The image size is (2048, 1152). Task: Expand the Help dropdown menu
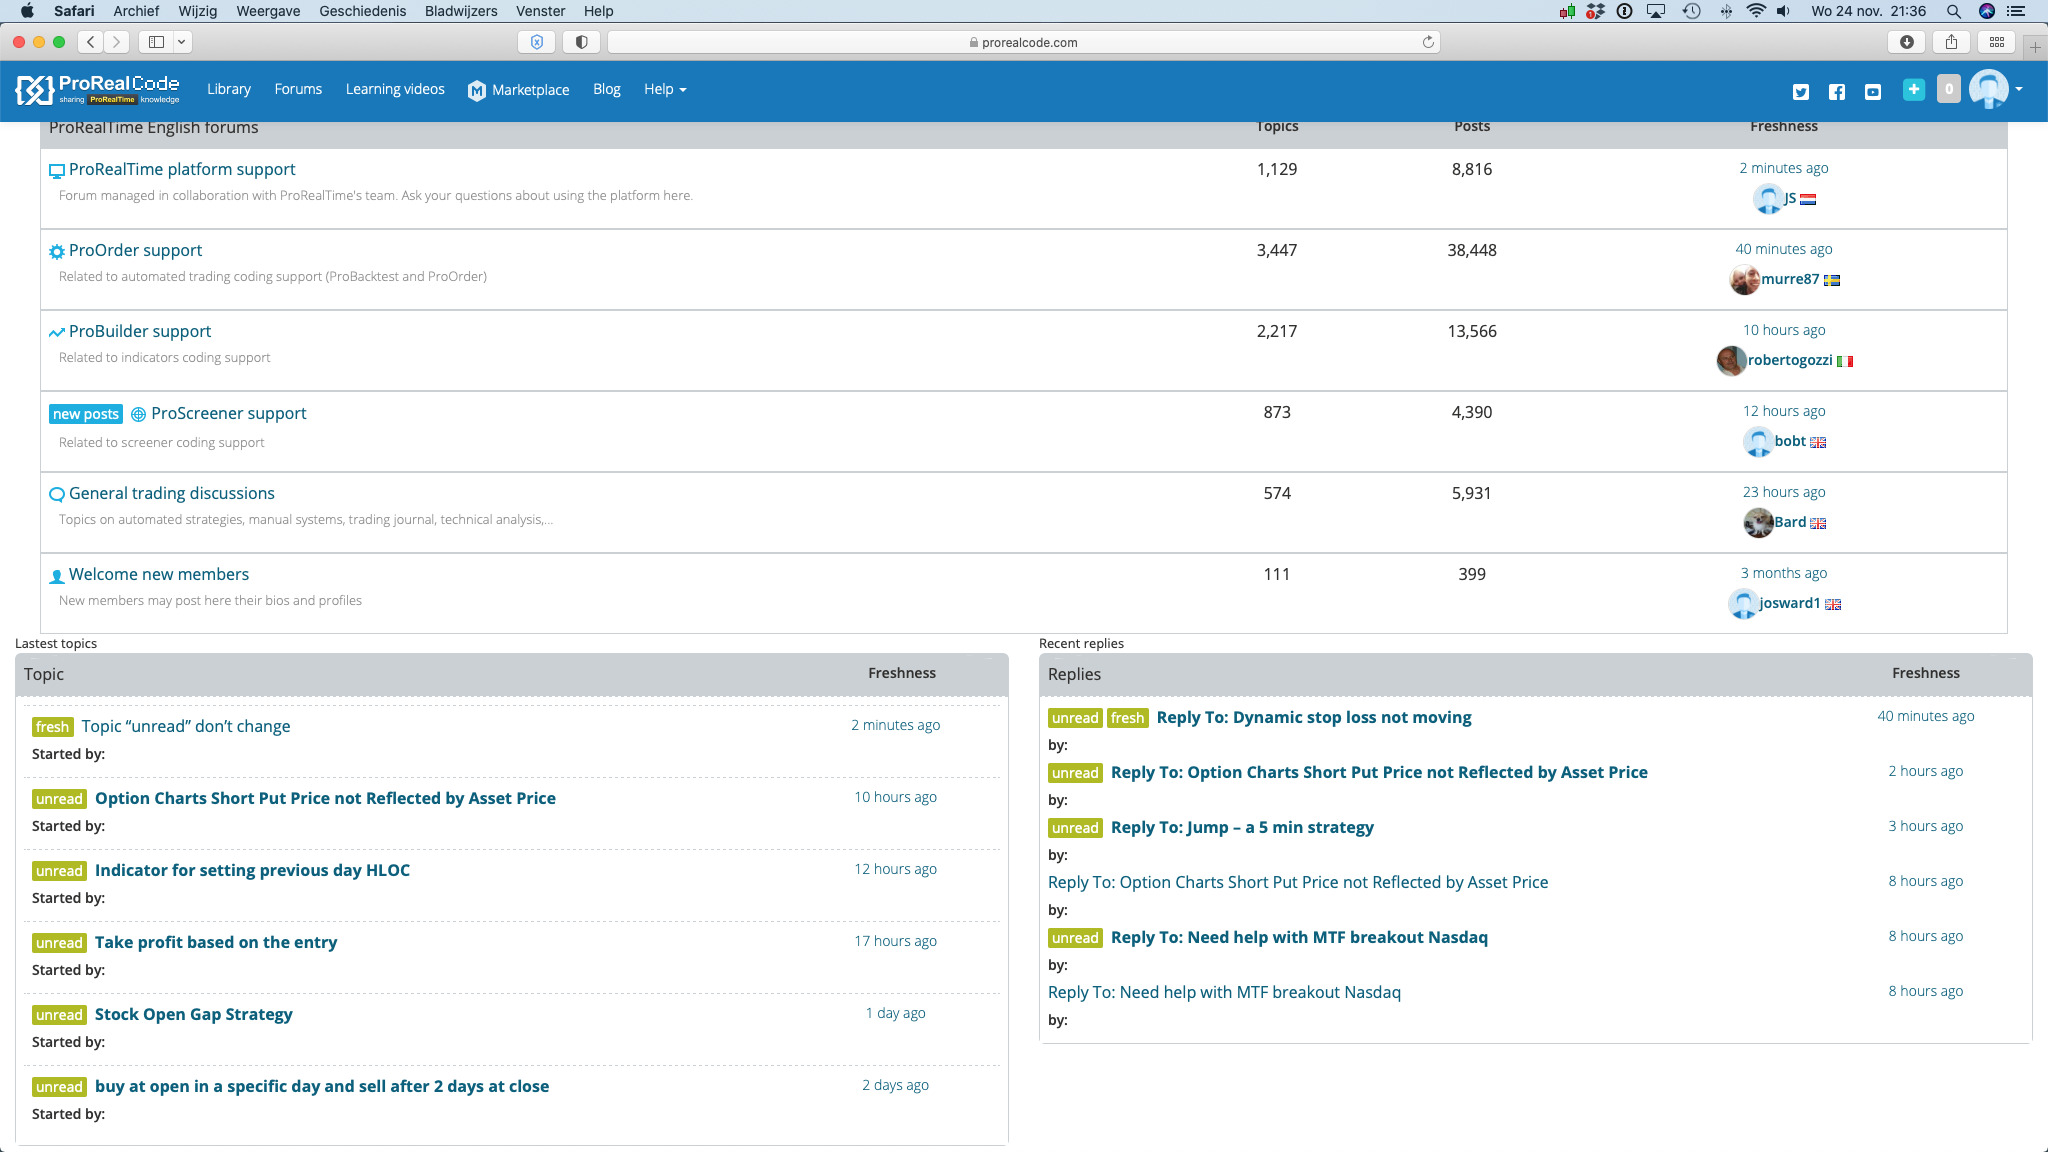coord(665,89)
